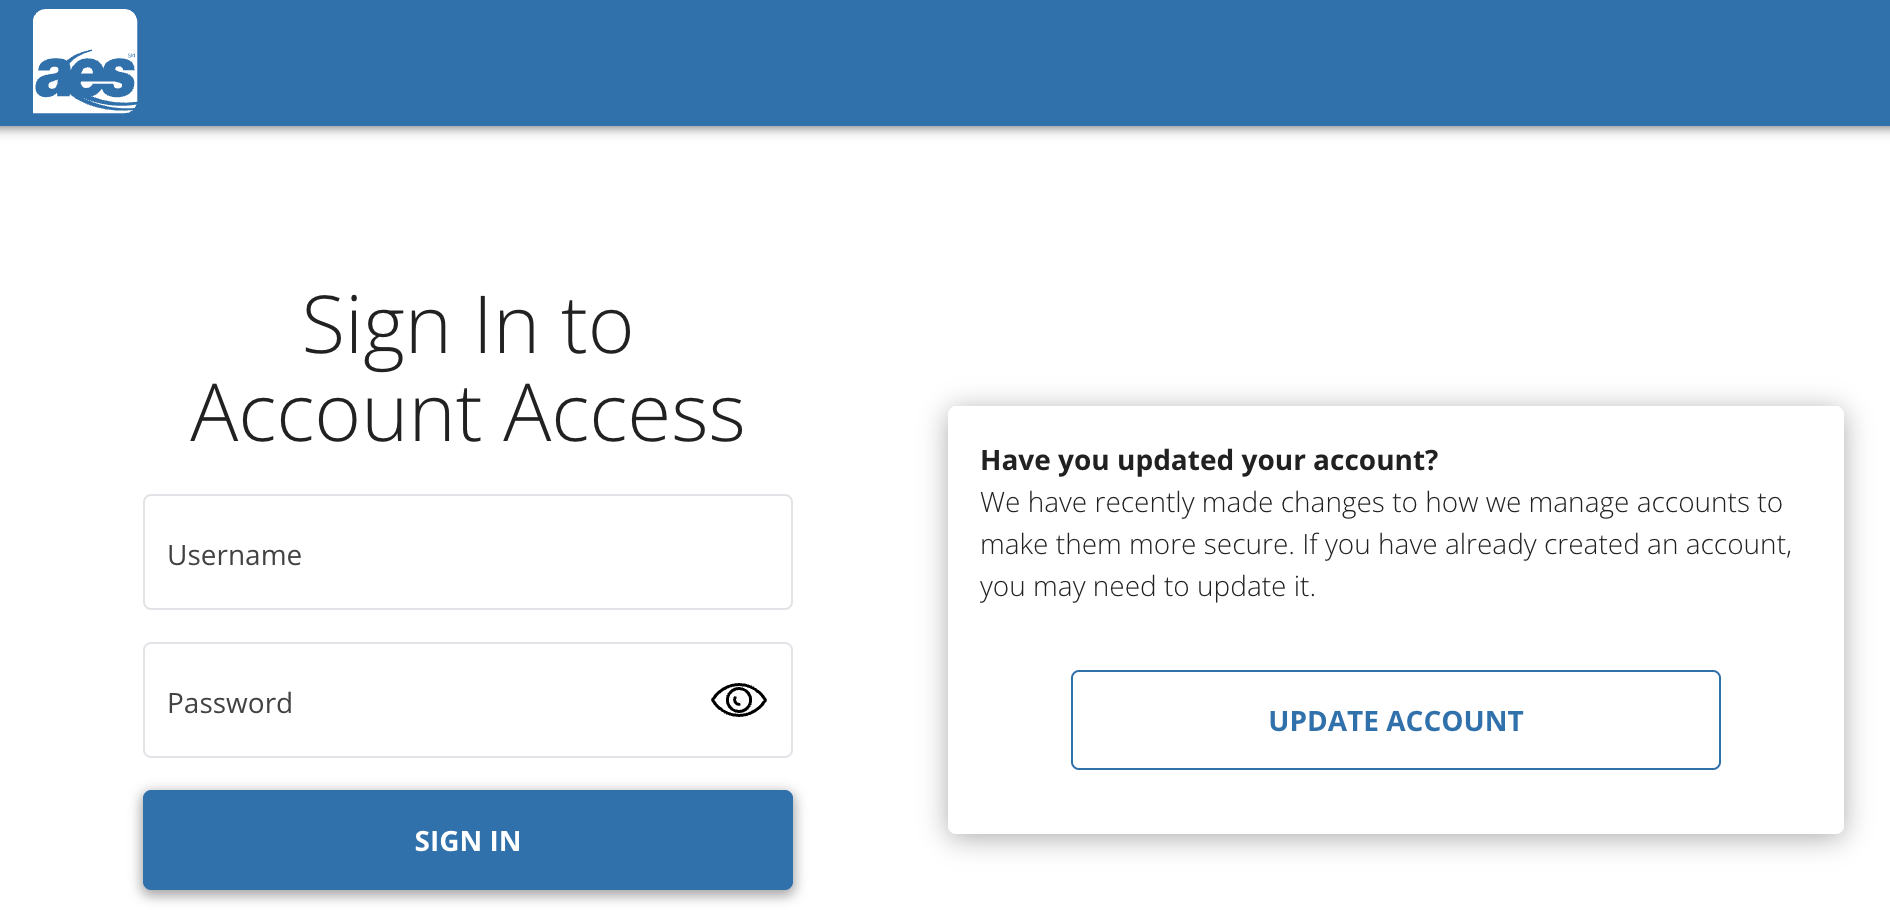This screenshot has width=1890, height=910.
Task: Click the AES logo in the header
Action: point(85,61)
